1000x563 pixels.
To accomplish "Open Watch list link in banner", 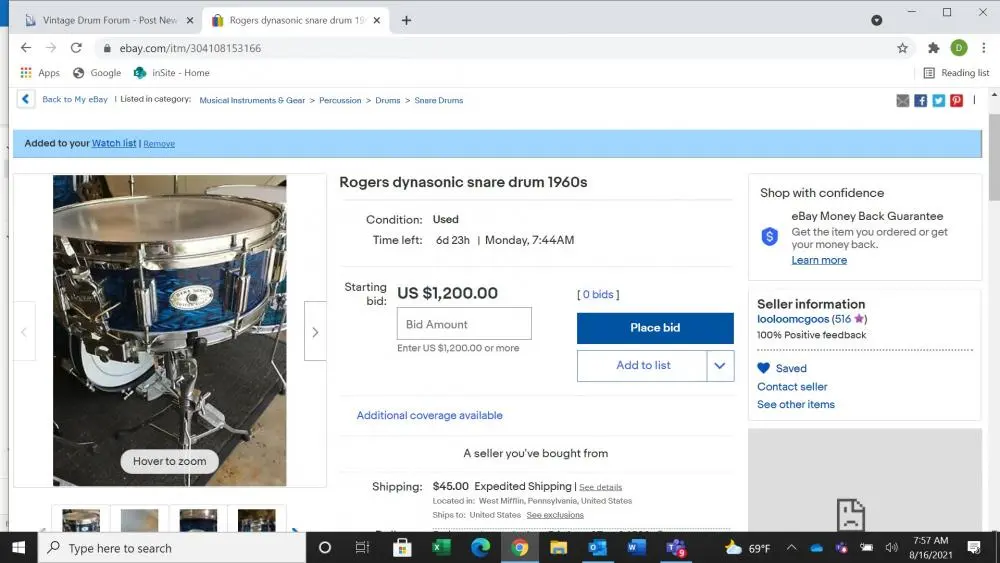I will [114, 143].
